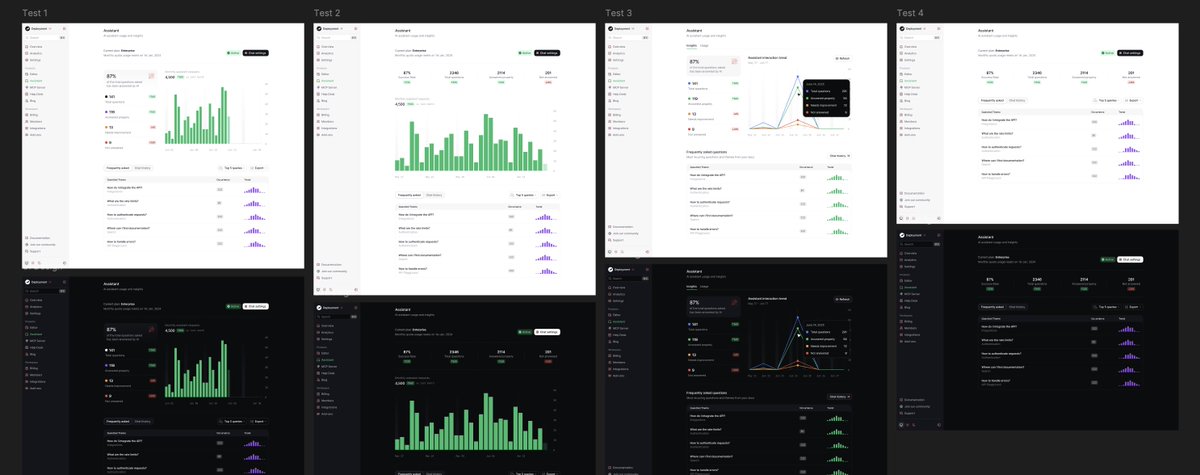
Task: Click 'How do I integrate the API?' row, Test 4 light
Action: coord(1060,122)
